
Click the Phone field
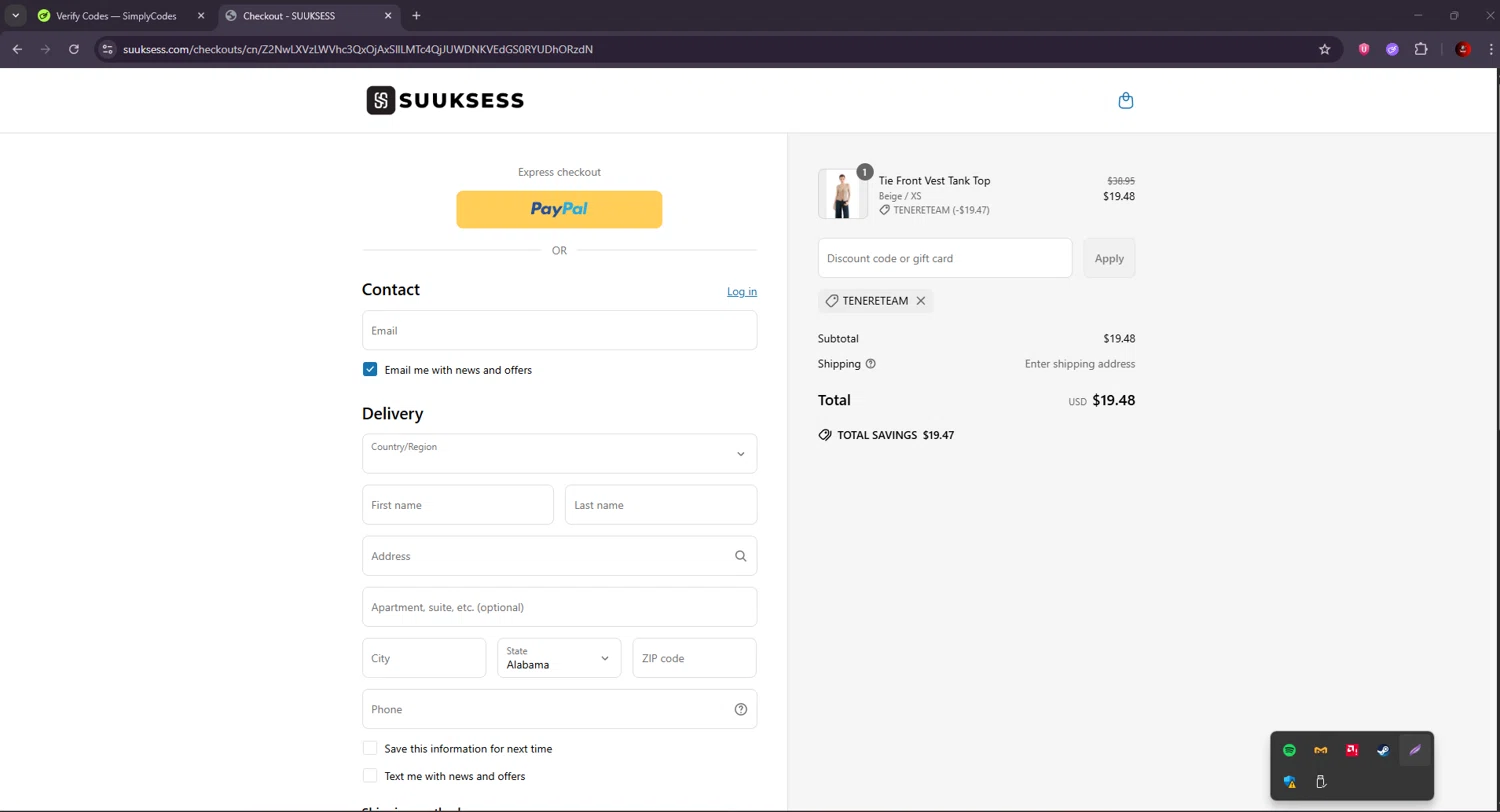[x=559, y=709]
